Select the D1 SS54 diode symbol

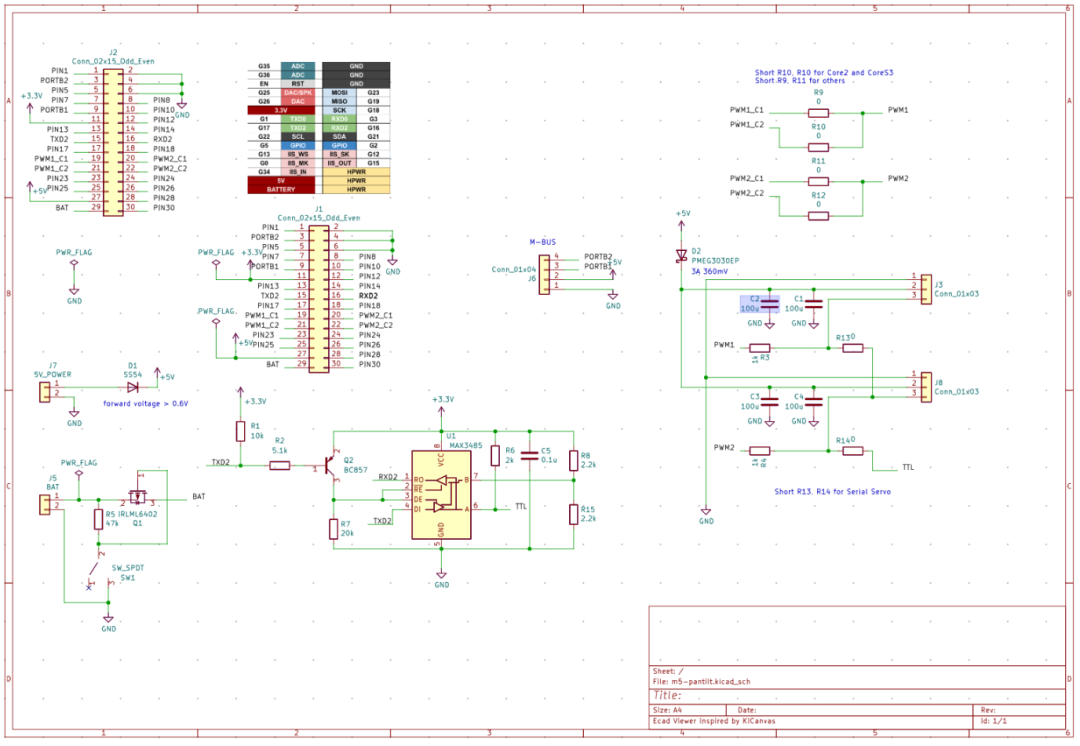(x=132, y=388)
